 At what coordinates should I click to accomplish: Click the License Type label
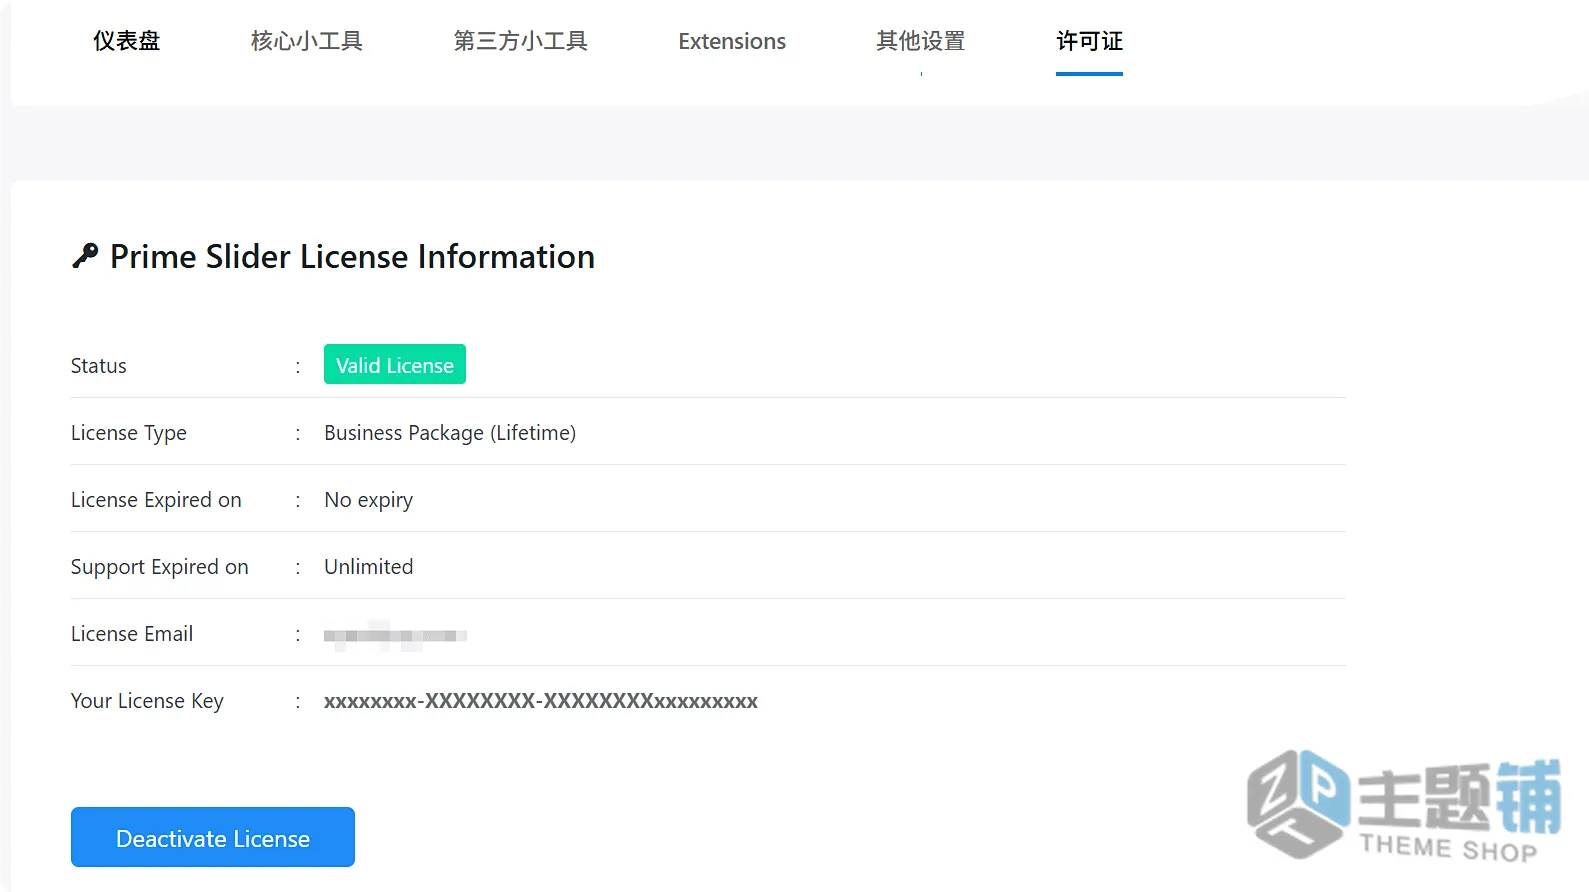click(x=129, y=433)
